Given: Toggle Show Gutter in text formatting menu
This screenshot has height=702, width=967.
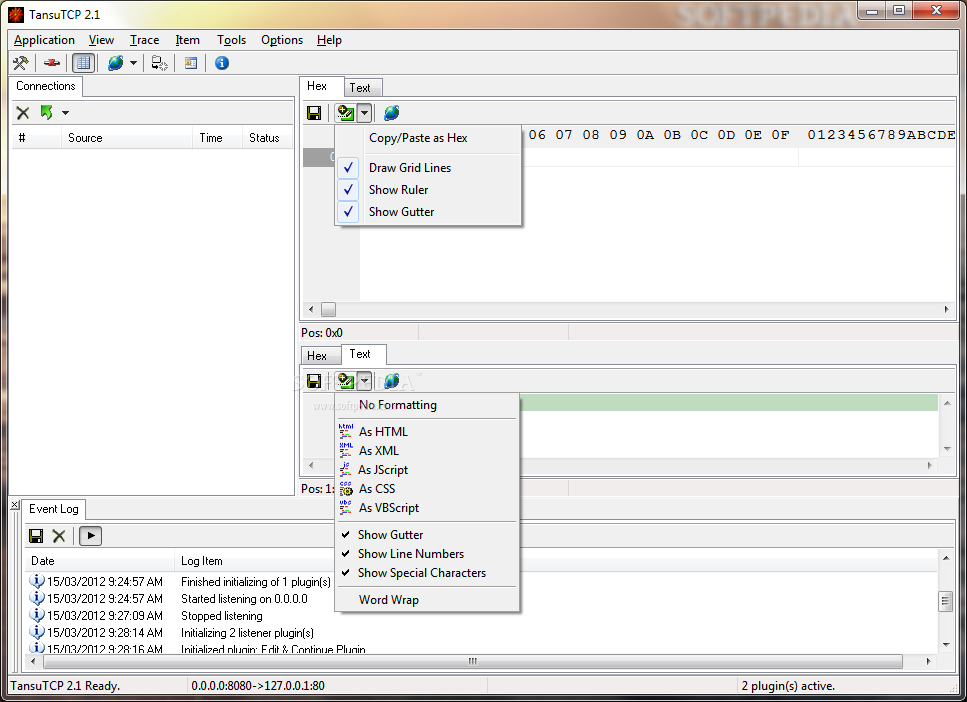Looking at the screenshot, I should [427, 535].
